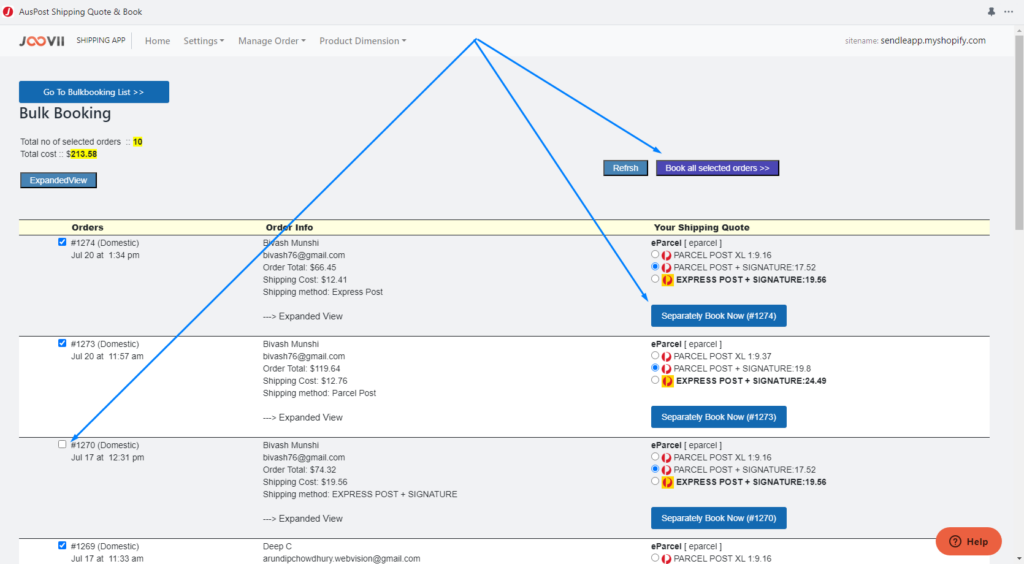Pin the app using the pin icon
1024x564 pixels.
(991, 12)
